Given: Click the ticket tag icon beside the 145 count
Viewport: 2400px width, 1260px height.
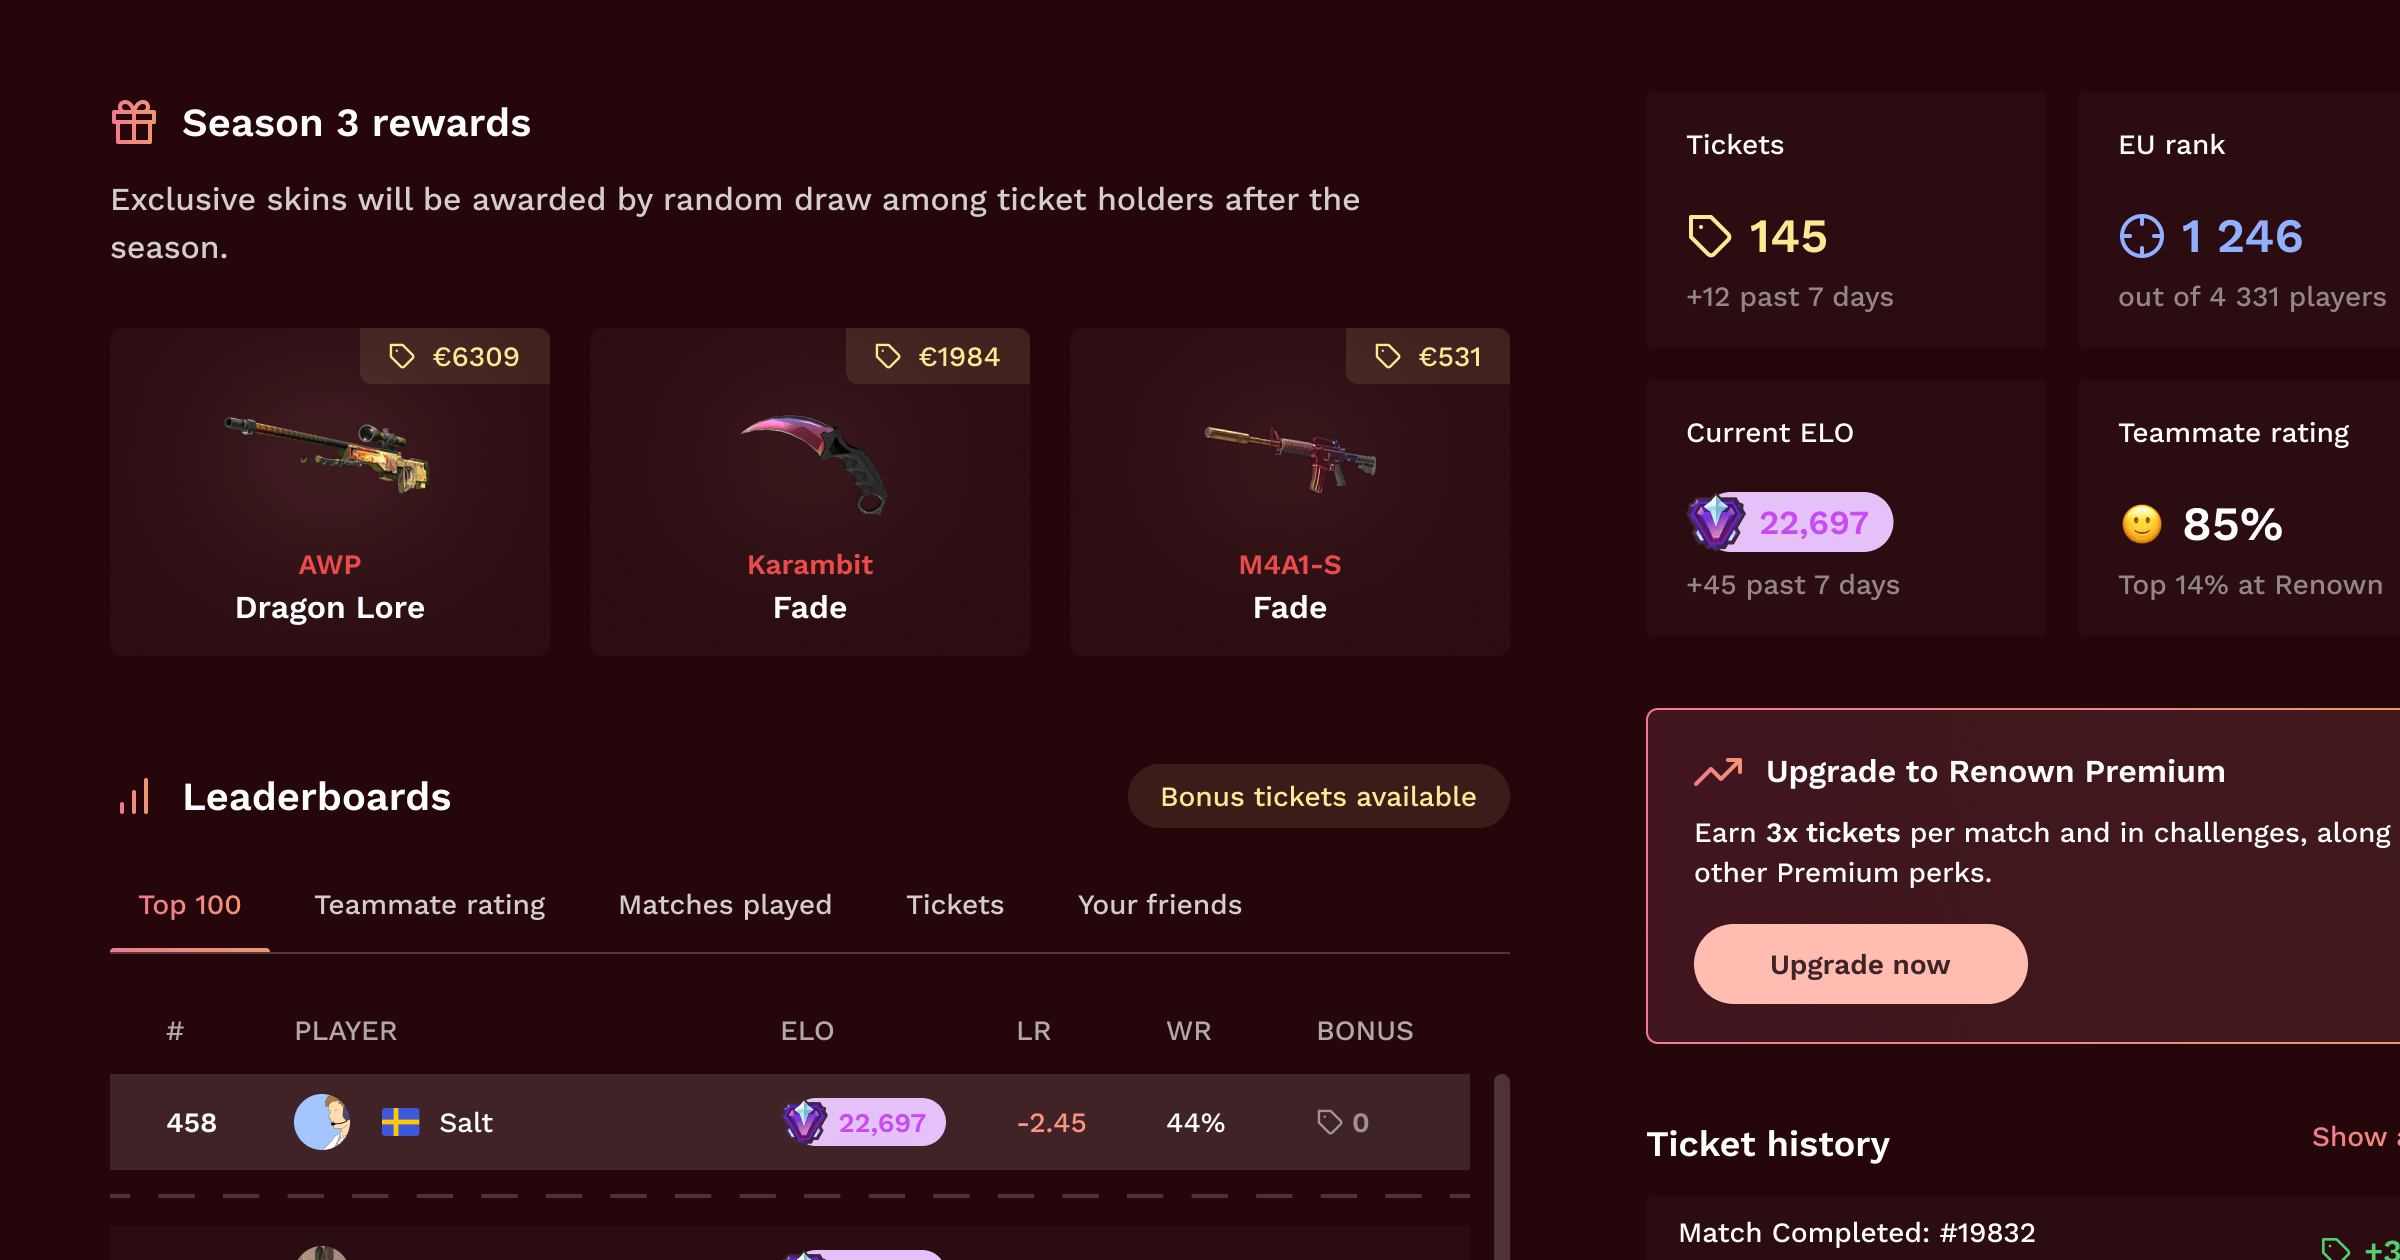Looking at the screenshot, I should click(x=1709, y=237).
